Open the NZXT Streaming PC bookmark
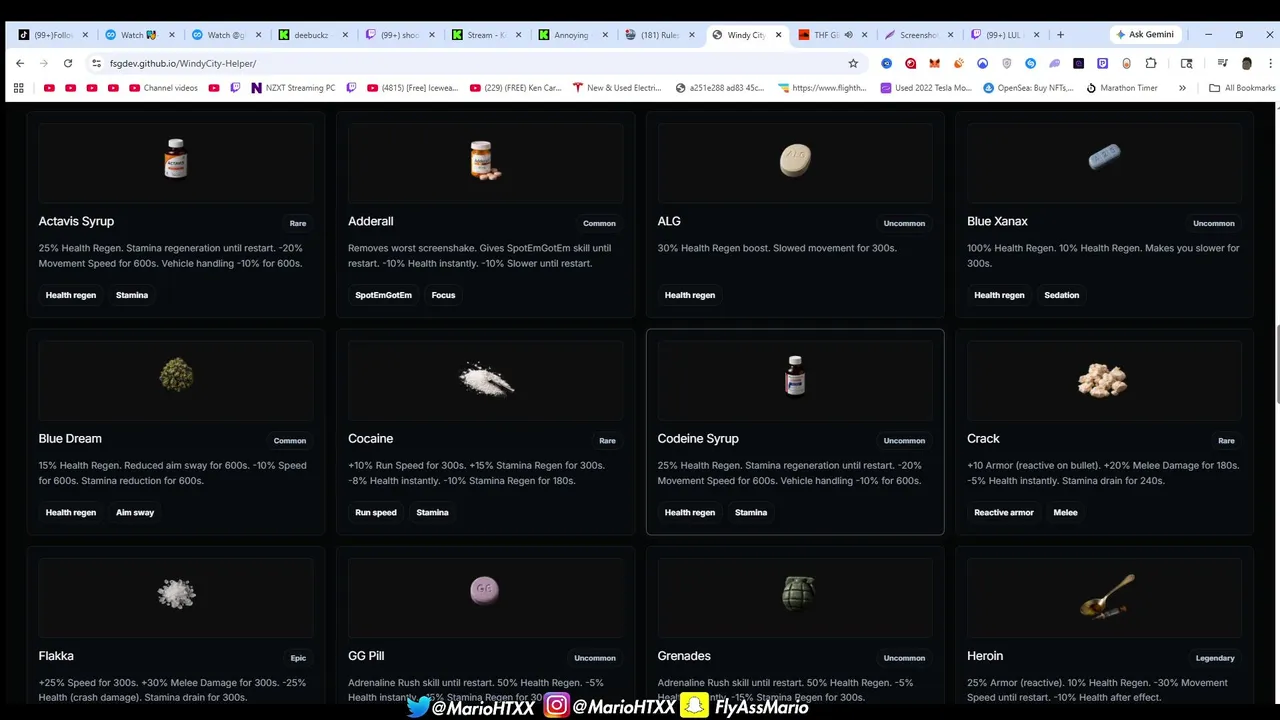1280x720 pixels. point(293,88)
